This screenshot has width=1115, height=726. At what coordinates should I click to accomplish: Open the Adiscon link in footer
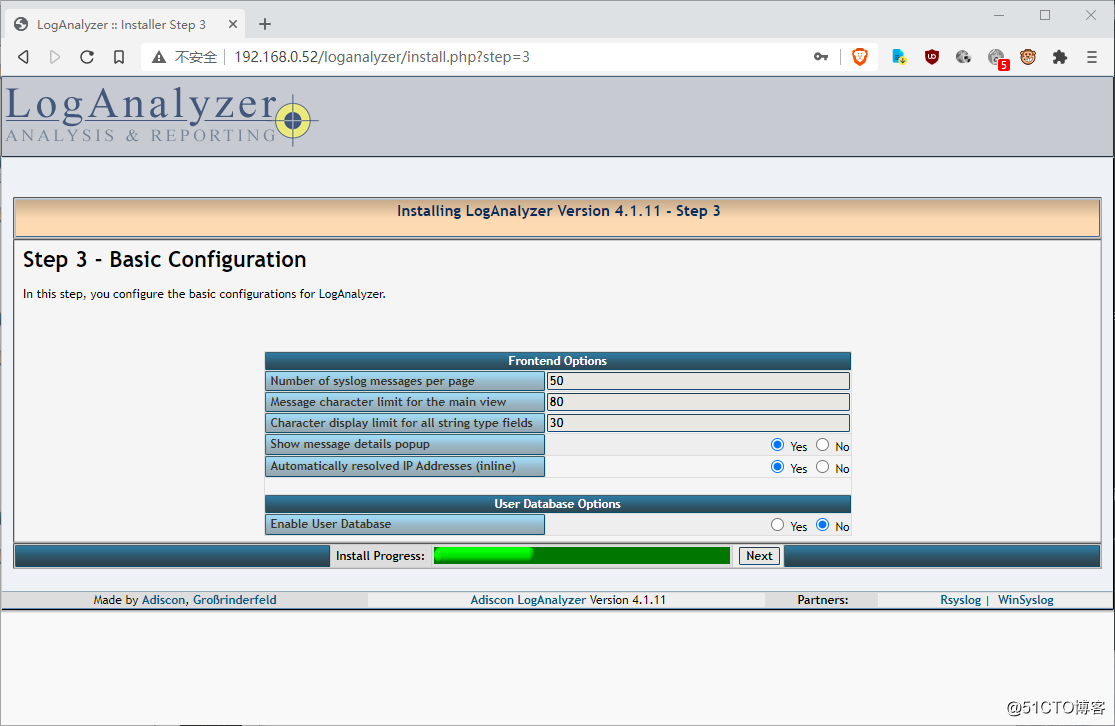point(164,599)
